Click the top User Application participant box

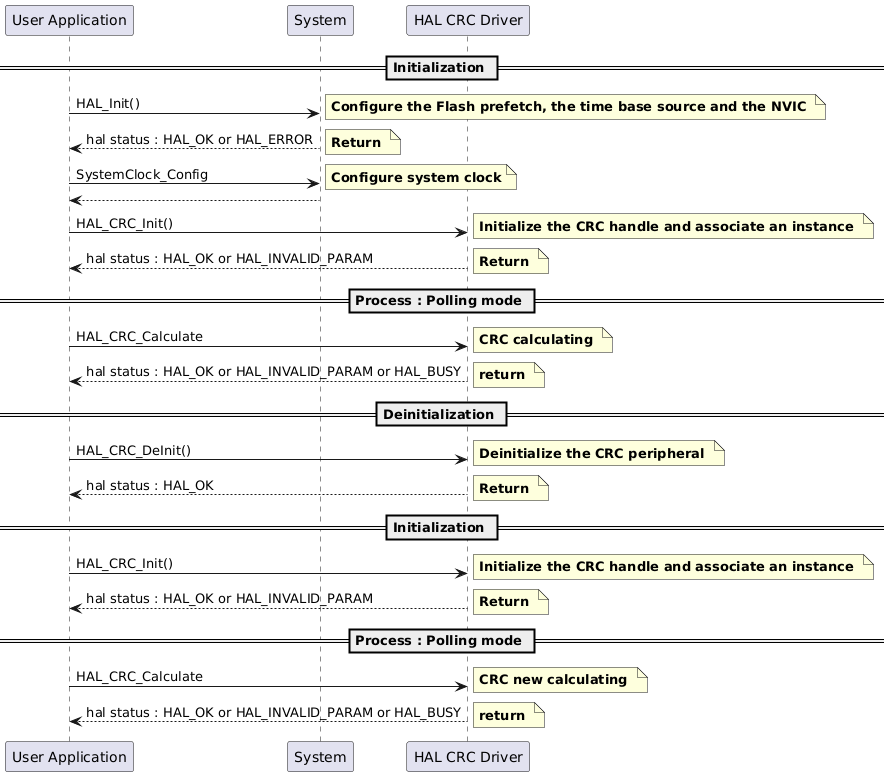(x=68, y=20)
